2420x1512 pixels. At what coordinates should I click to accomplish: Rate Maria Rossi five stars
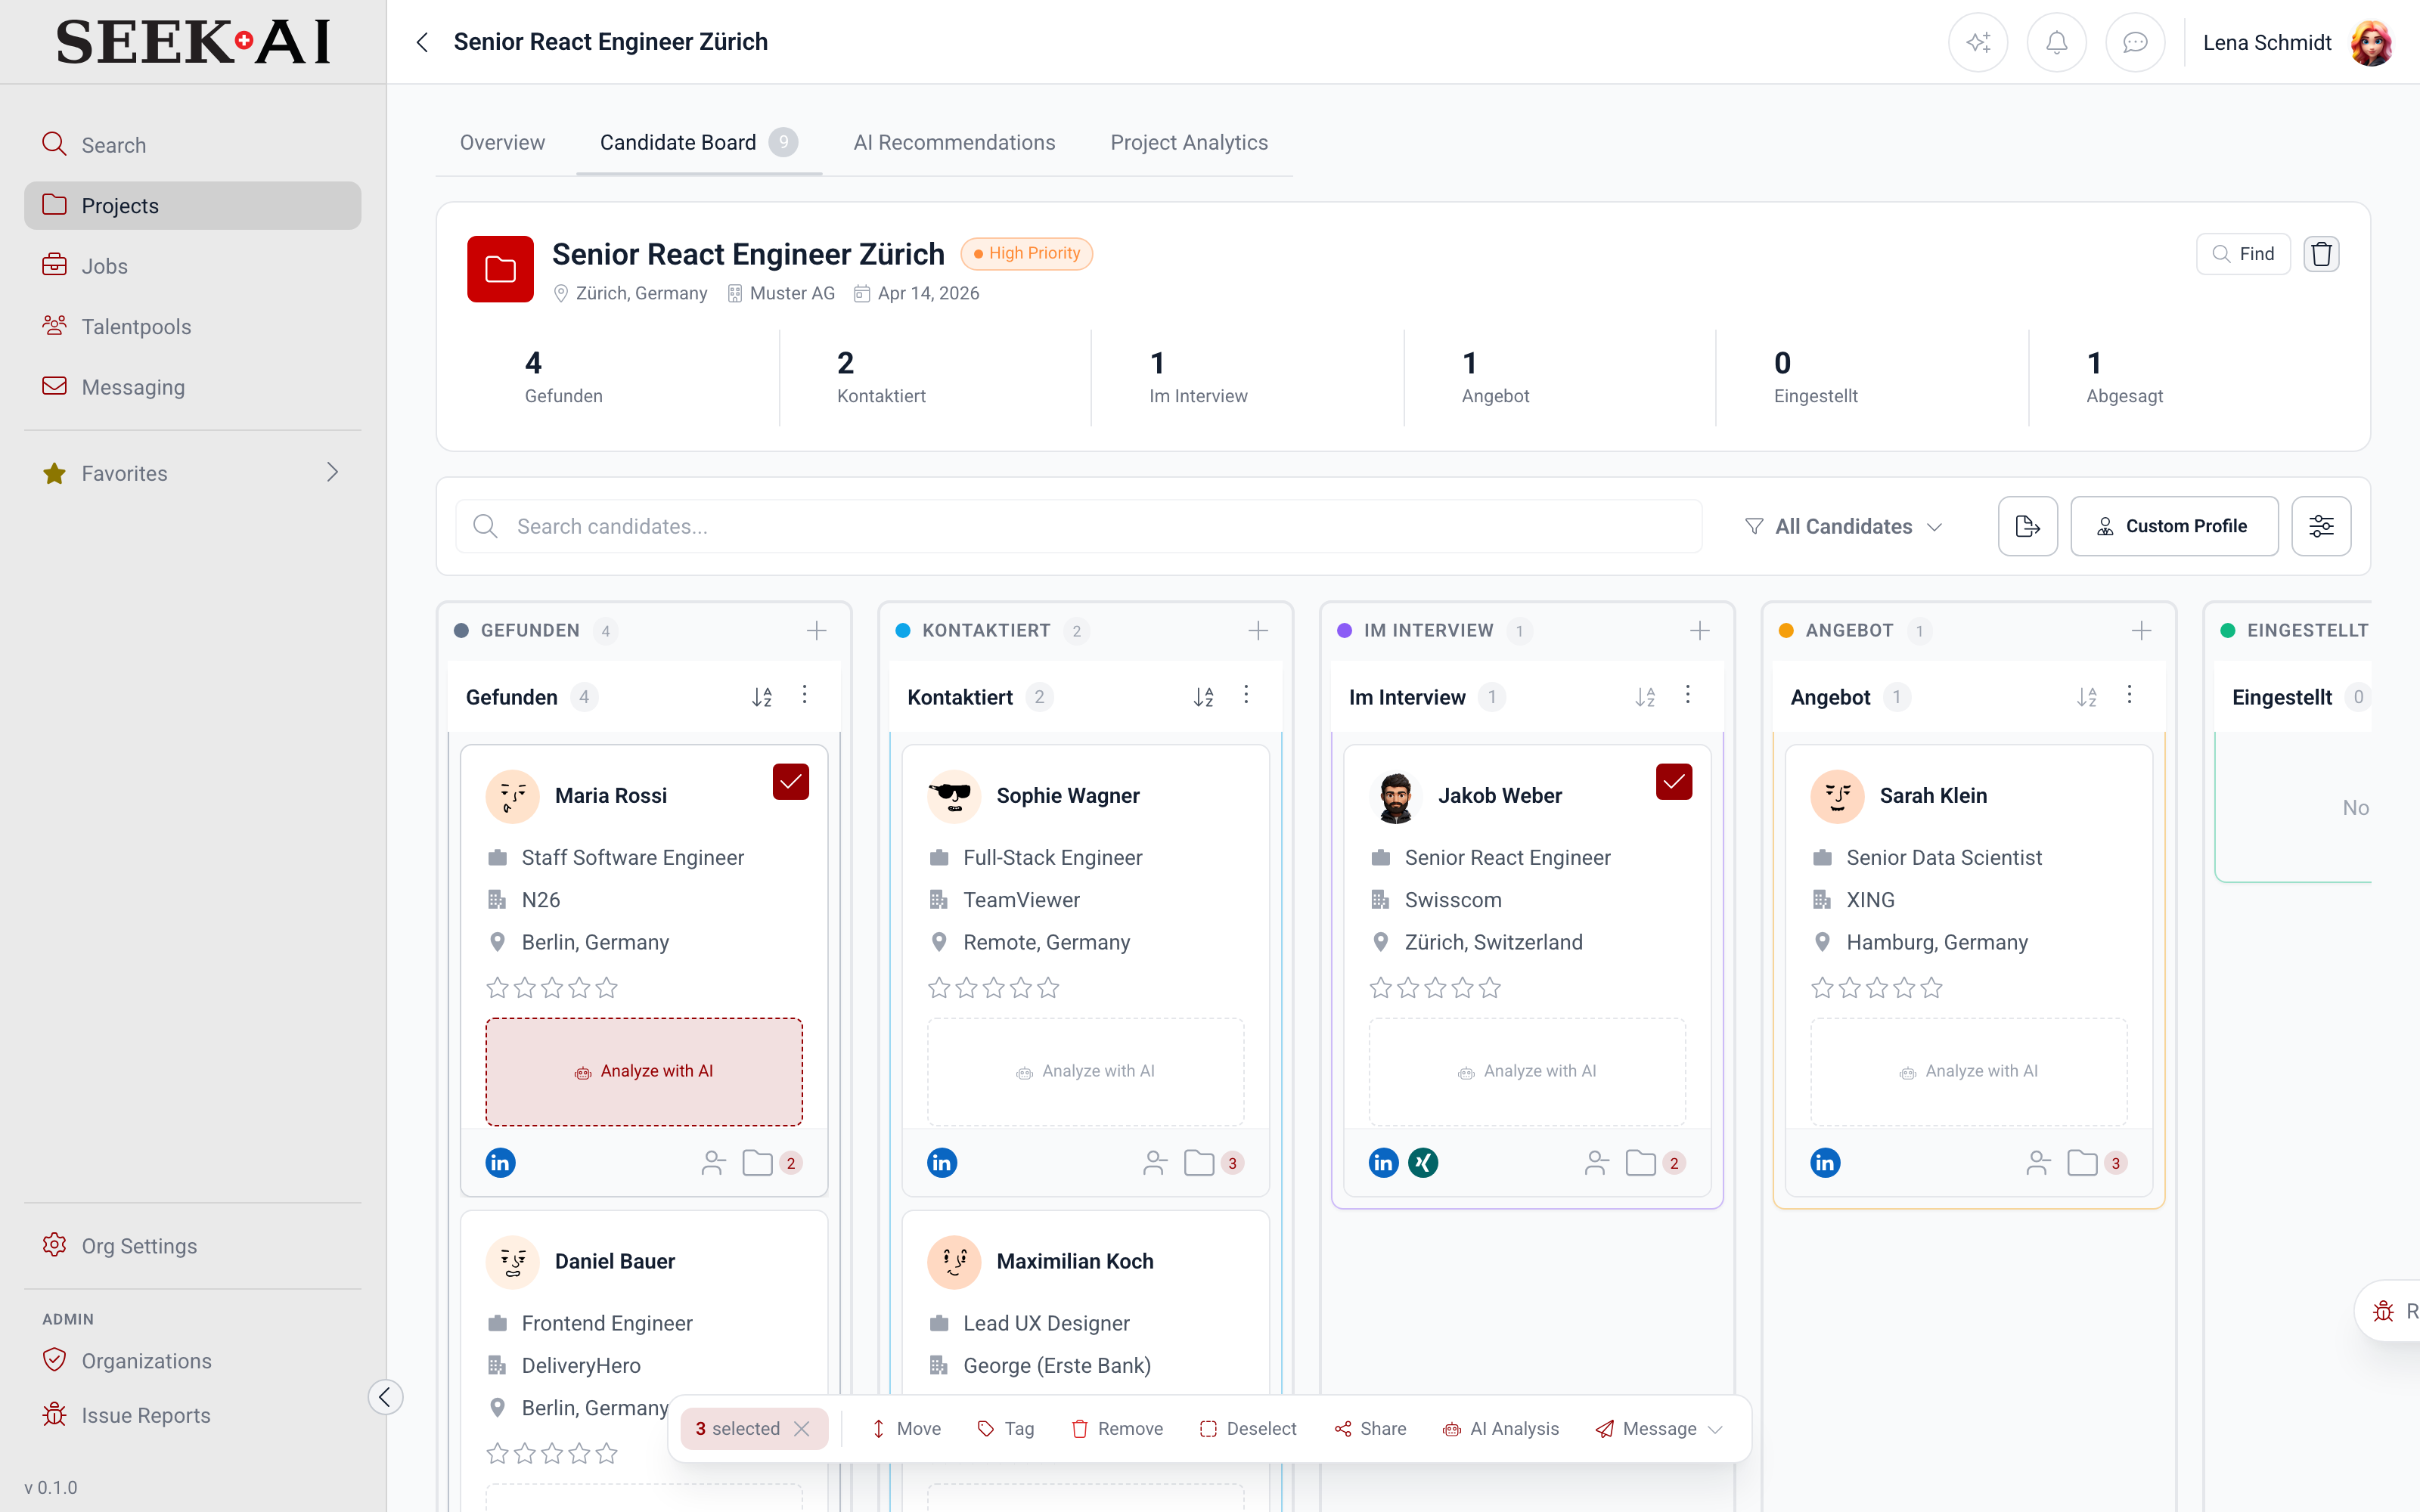click(607, 988)
